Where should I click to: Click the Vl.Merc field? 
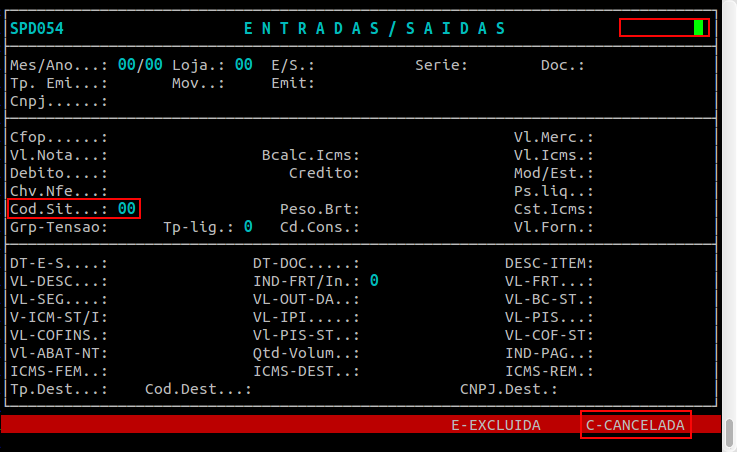640,137
